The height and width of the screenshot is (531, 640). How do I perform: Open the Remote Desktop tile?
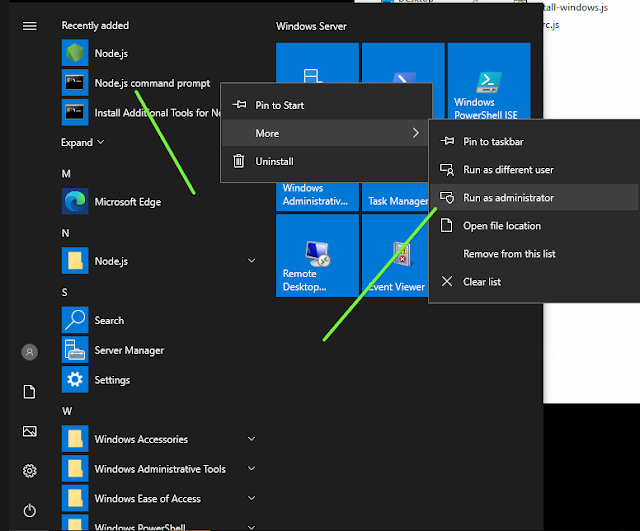[x=317, y=256]
